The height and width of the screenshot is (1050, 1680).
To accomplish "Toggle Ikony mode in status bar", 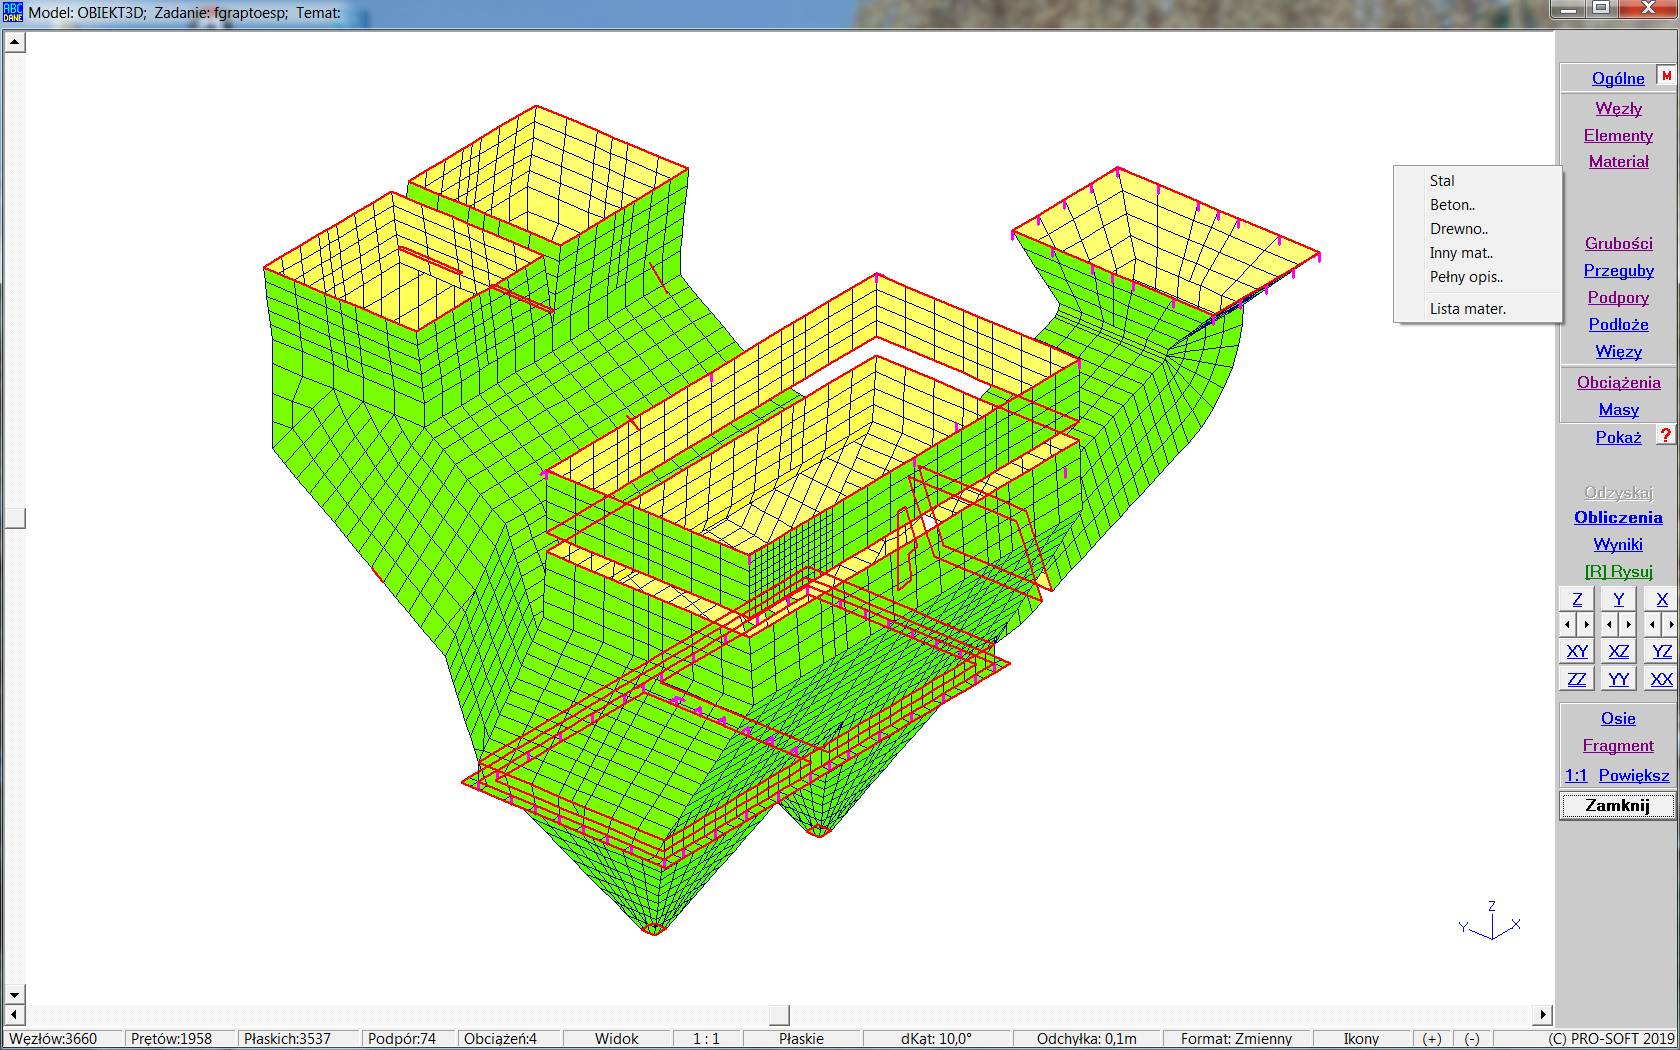I will coord(1361,1039).
